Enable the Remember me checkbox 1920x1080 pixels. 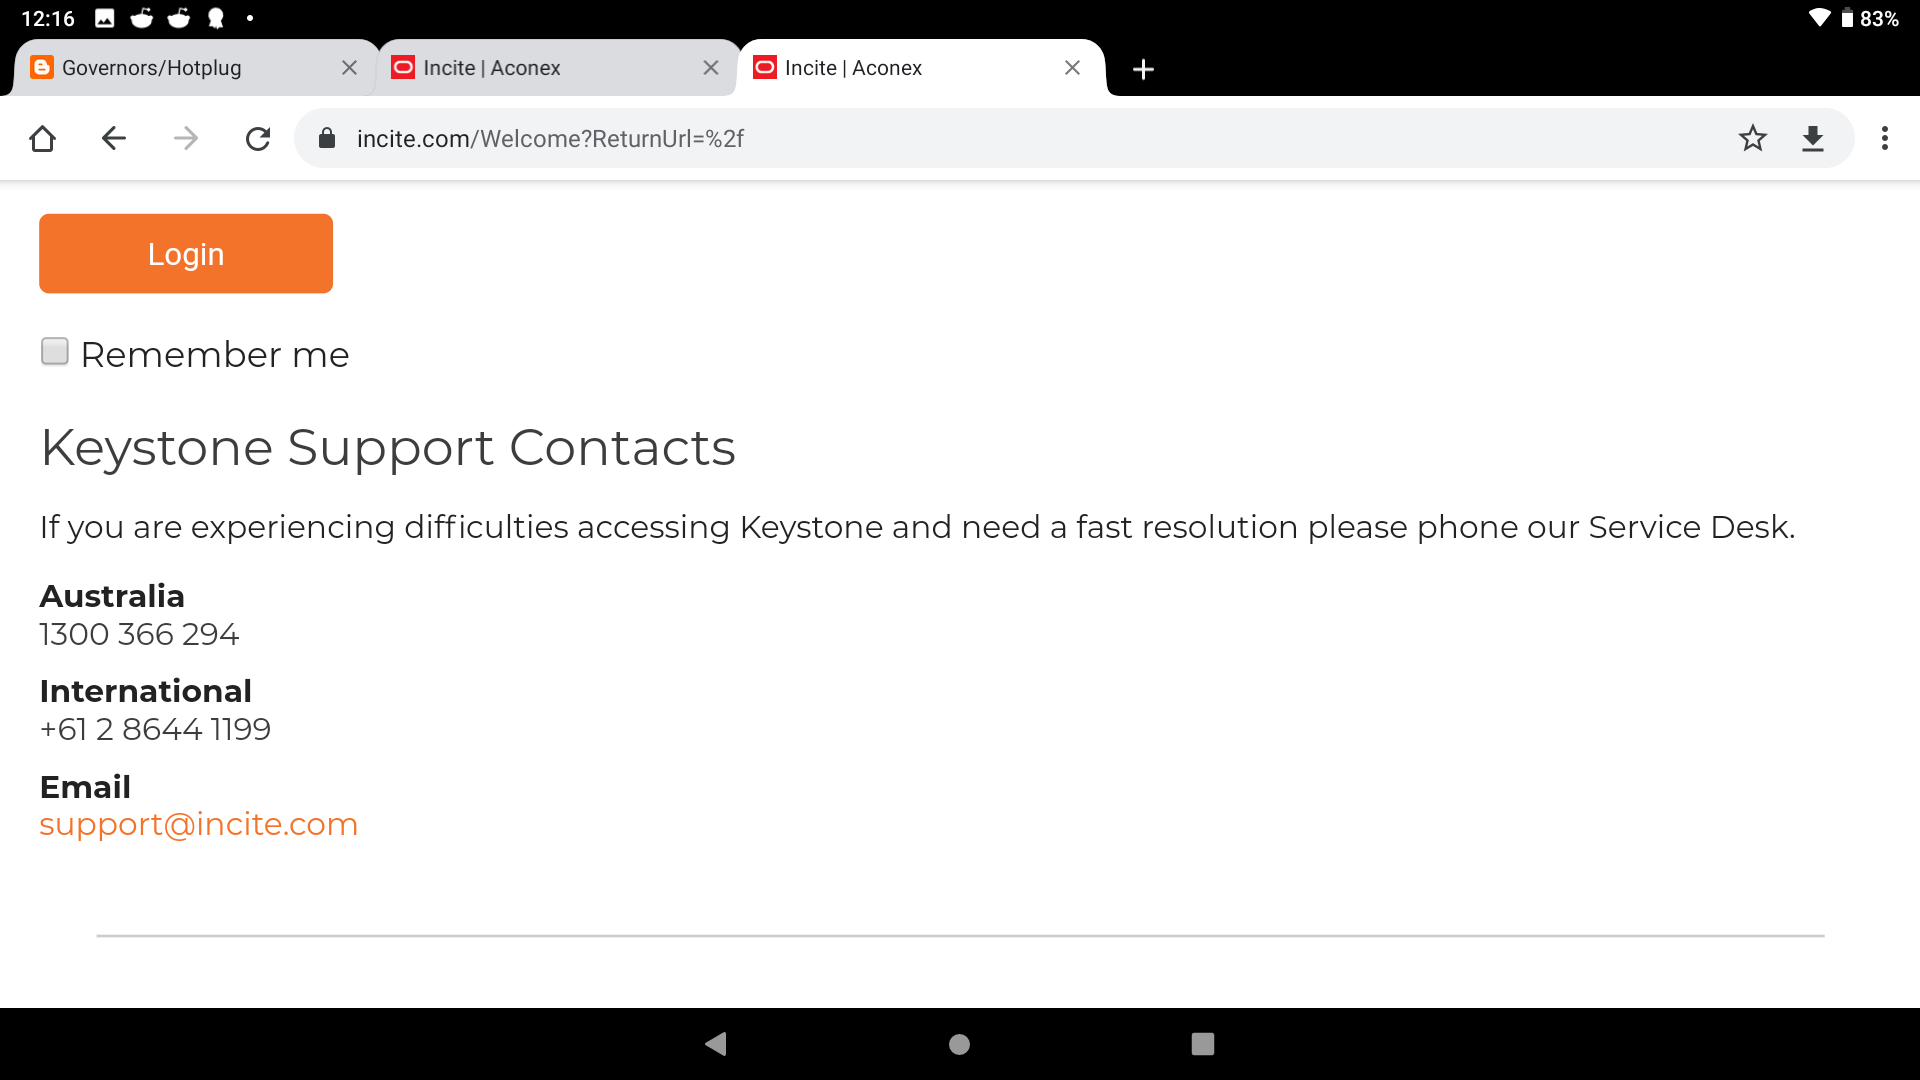coord(55,352)
